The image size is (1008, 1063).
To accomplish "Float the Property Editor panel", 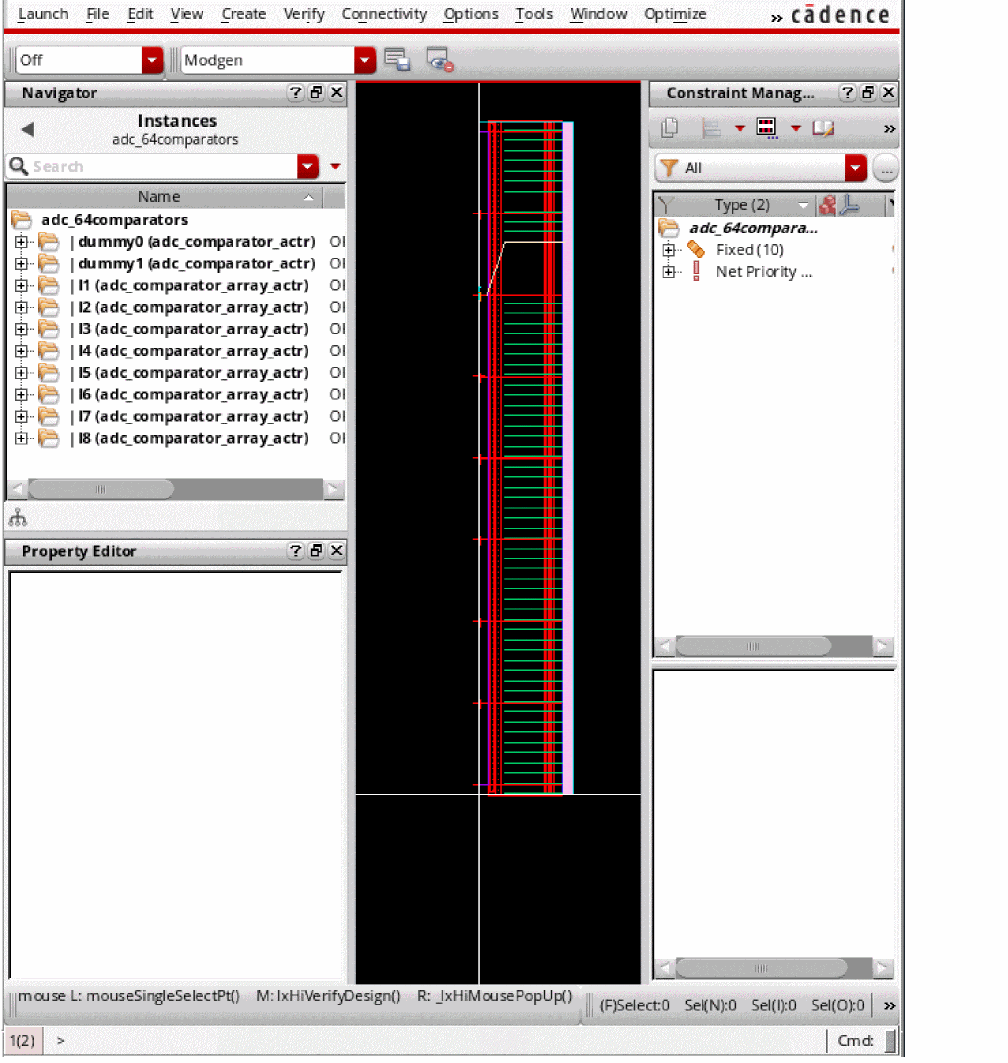I will 316,551.
